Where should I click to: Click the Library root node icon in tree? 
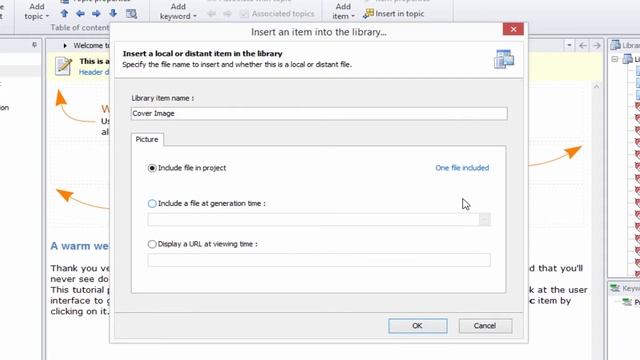coord(628,59)
